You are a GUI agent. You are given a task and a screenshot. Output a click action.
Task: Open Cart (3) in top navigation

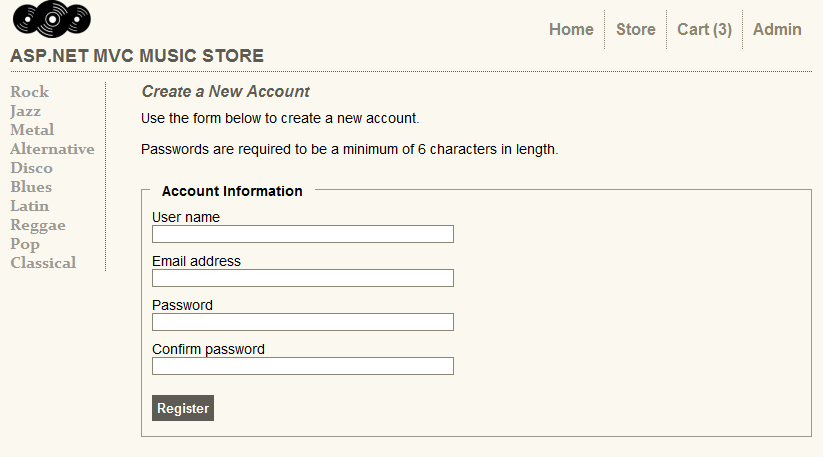(704, 30)
